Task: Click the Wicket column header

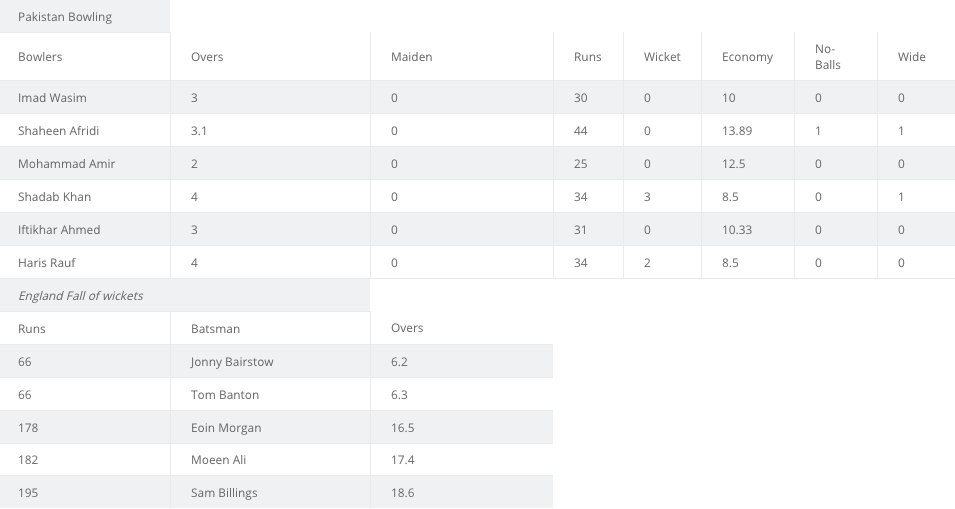Action: coord(662,57)
